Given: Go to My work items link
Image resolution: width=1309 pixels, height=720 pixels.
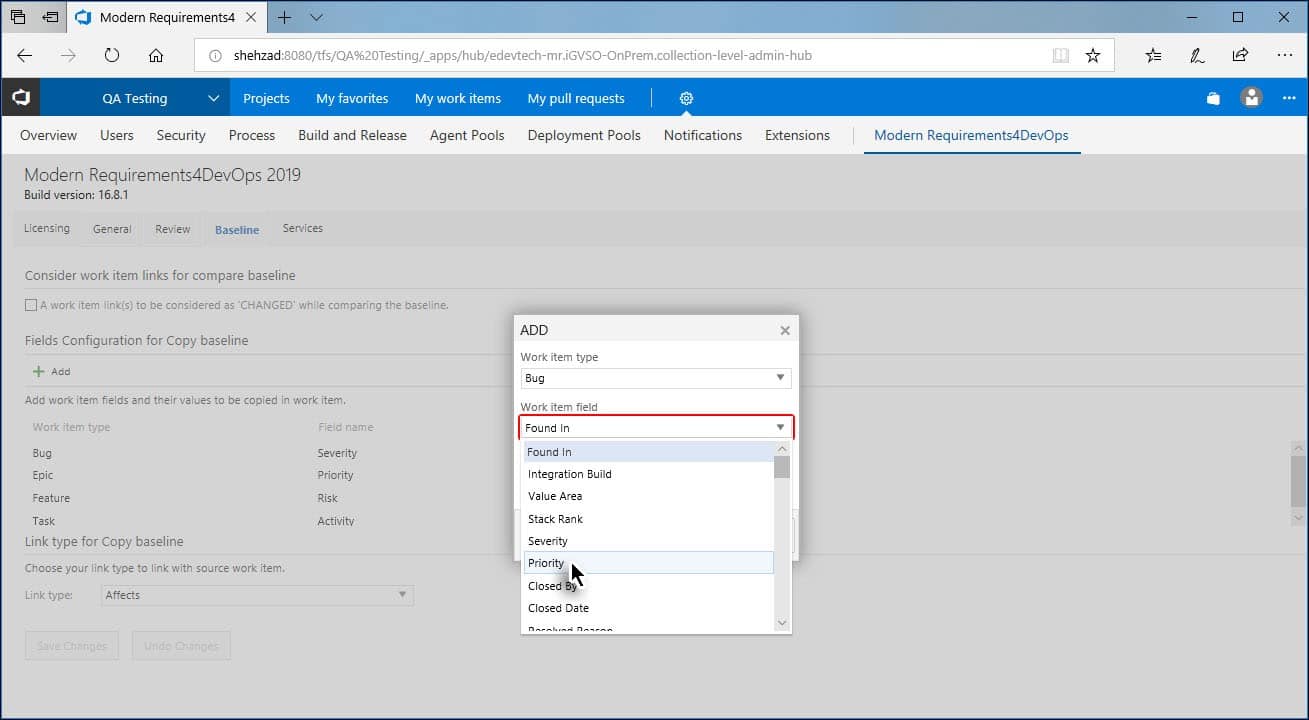Looking at the screenshot, I should 458,98.
